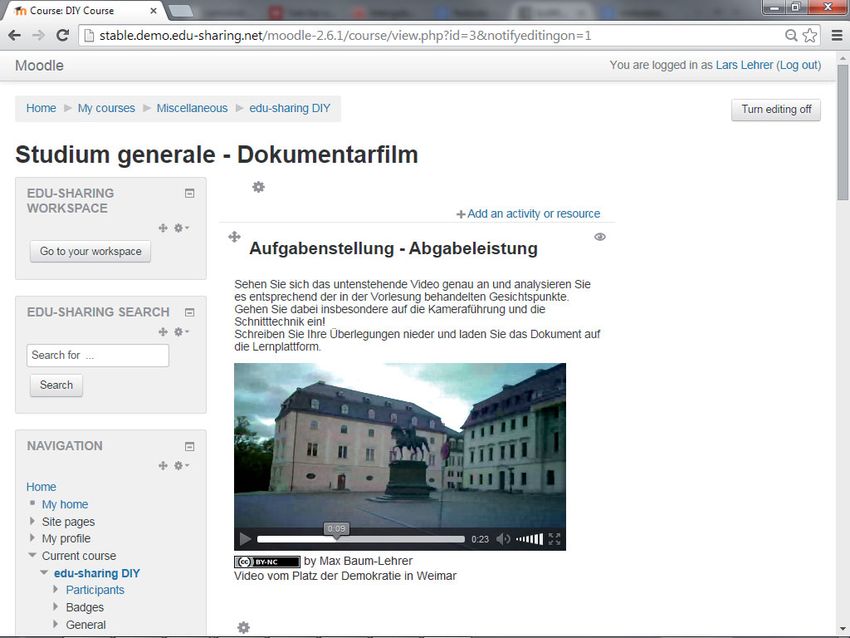This screenshot has height=638, width=850.
Task: Expand the Site pages tree node
Action: 33,522
